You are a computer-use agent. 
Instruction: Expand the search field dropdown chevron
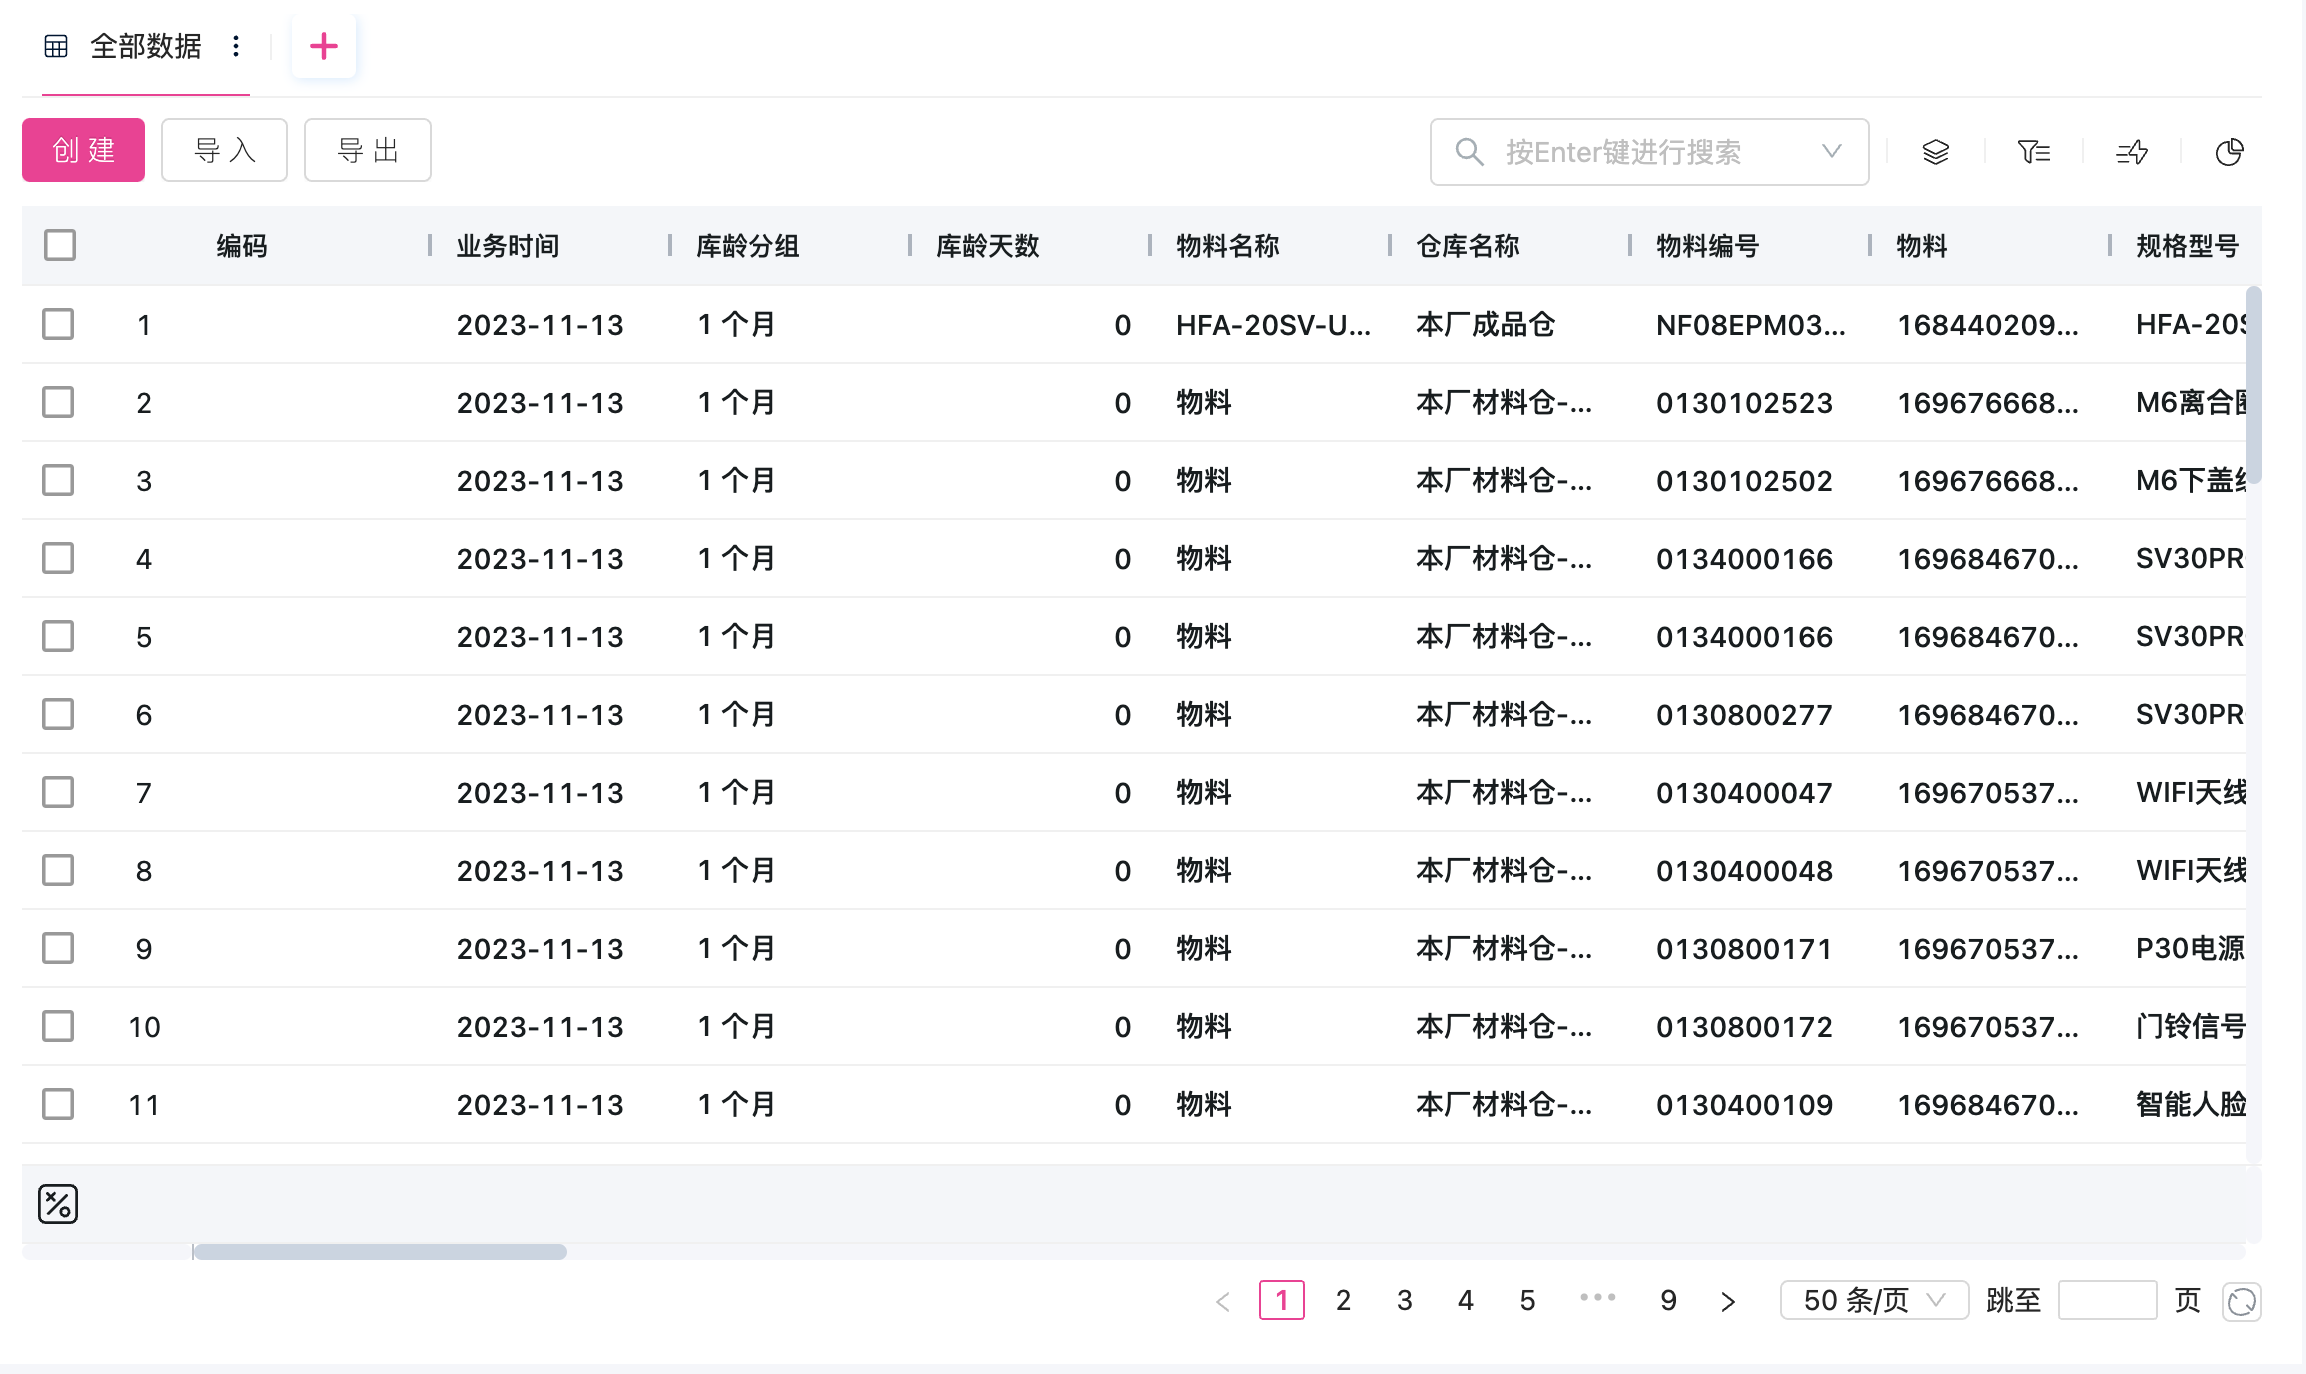(x=1832, y=151)
